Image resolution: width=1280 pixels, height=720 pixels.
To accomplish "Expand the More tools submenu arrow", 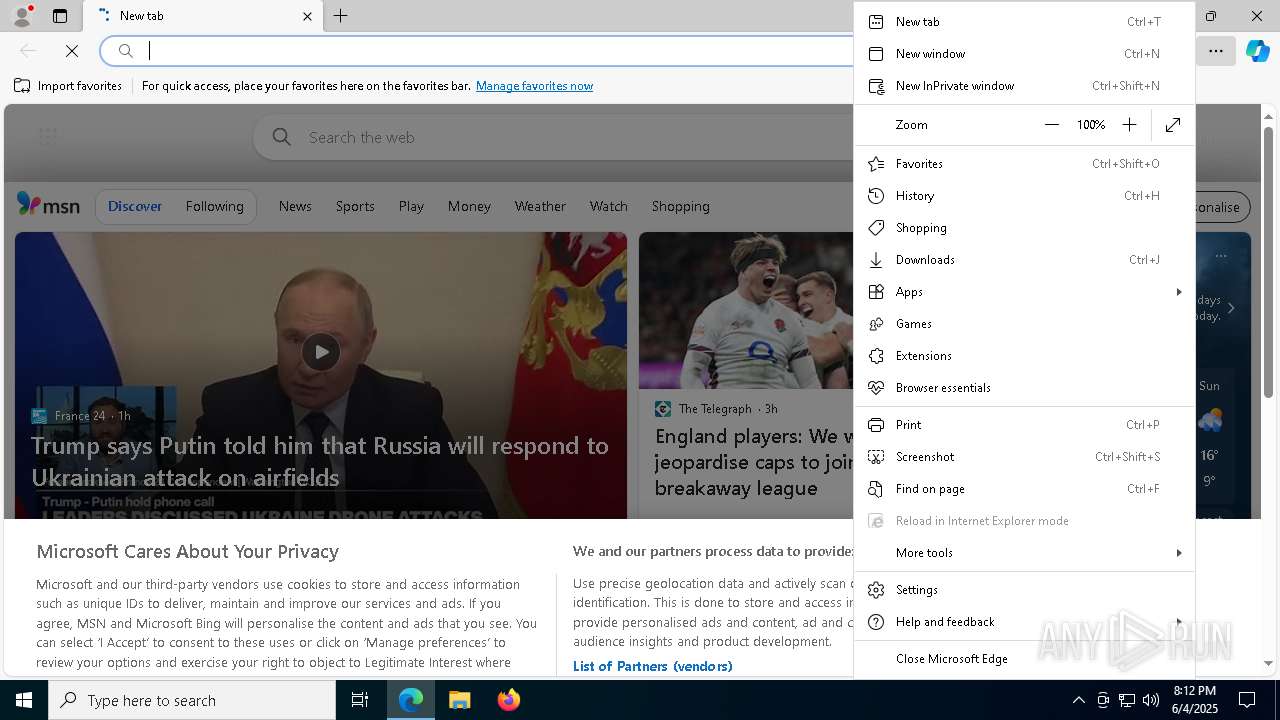I will [x=1179, y=553].
